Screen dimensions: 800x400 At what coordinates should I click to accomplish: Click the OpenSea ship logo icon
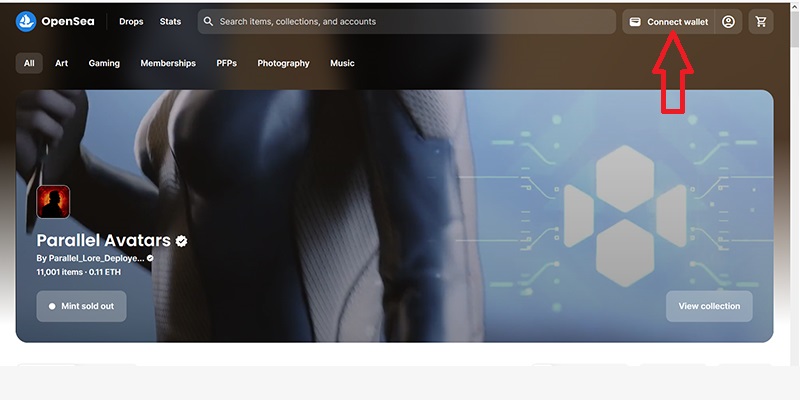coord(26,21)
